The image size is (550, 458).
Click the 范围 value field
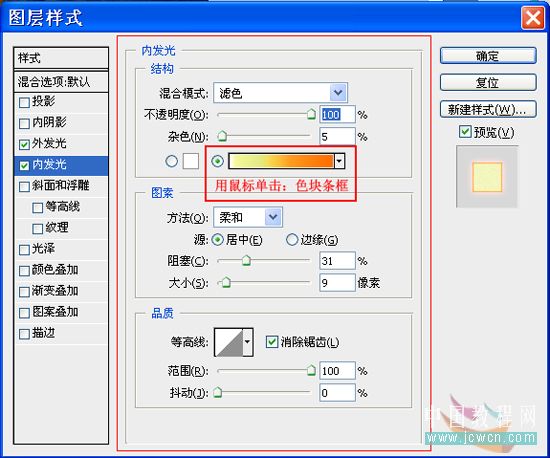click(337, 371)
